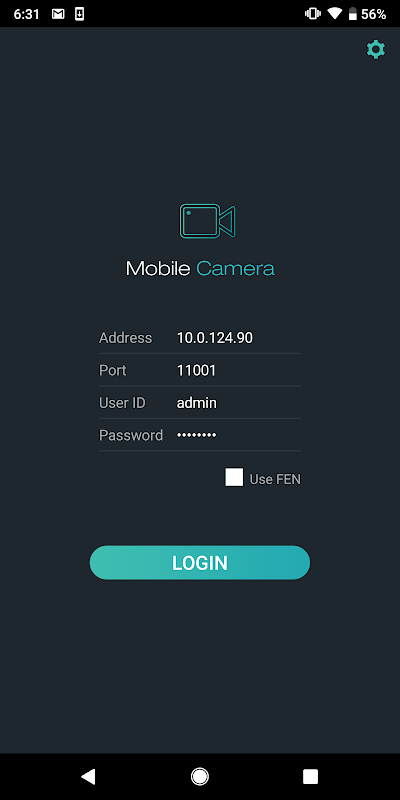Tap the status bar clock 6:31
The height and width of the screenshot is (800, 400).
pos(27,14)
